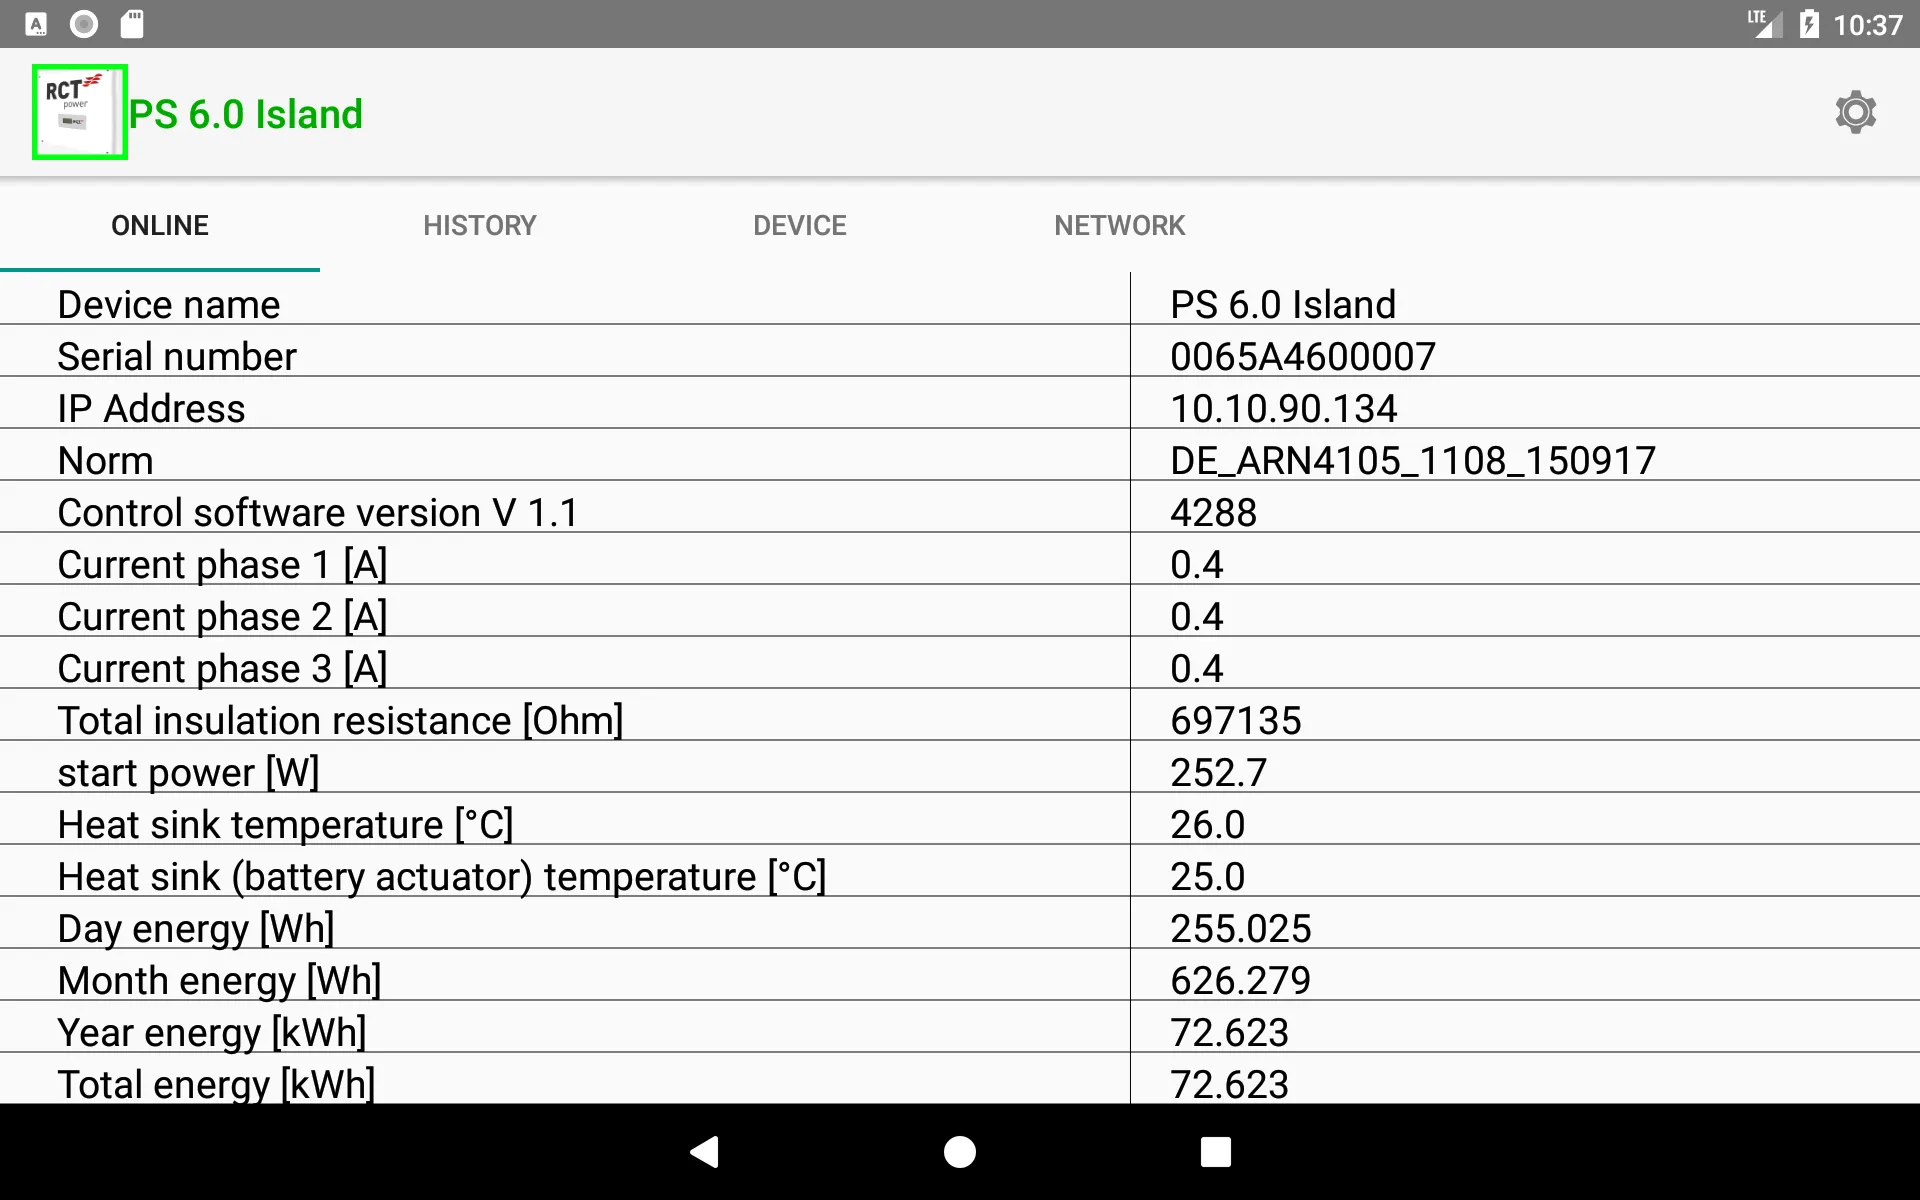Select the DEVICE tab

point(799,225)
